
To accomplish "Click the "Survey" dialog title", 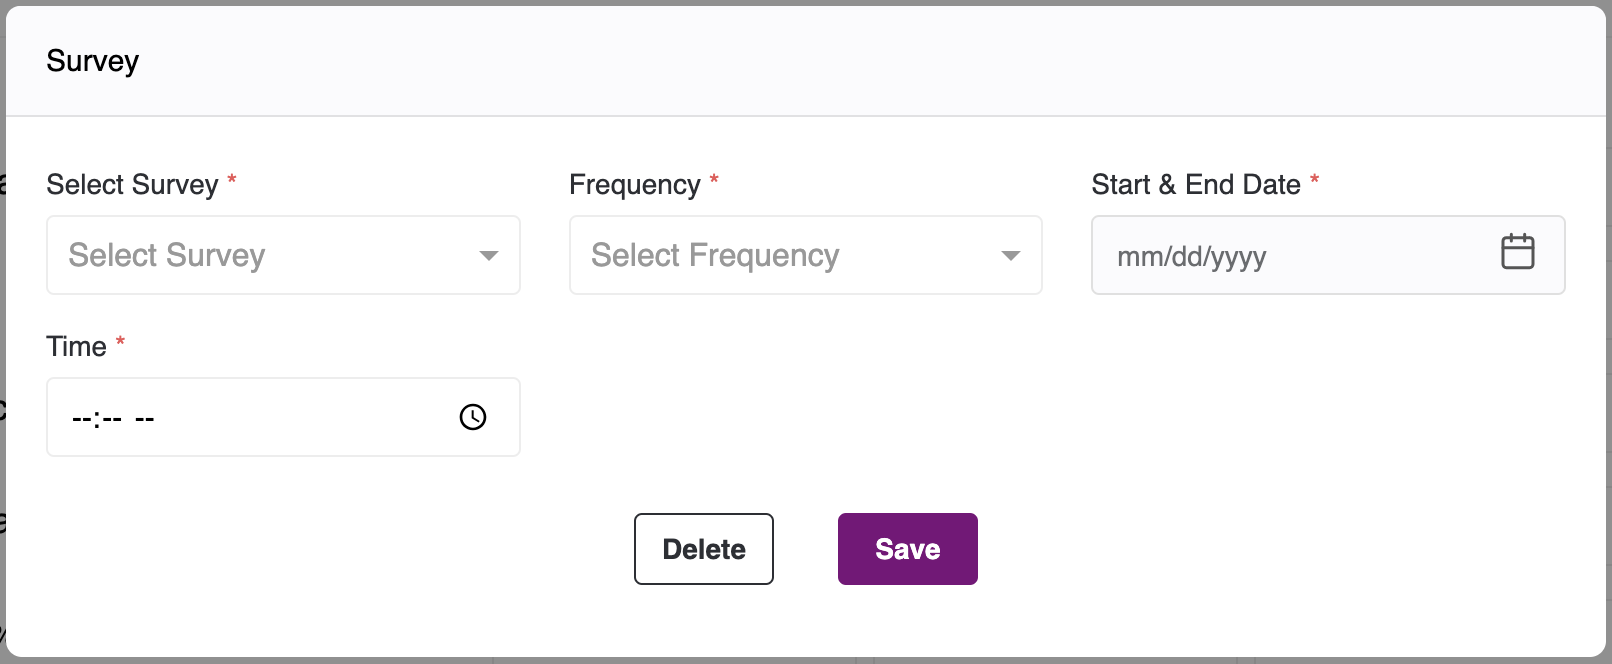I will coord(92,61).
